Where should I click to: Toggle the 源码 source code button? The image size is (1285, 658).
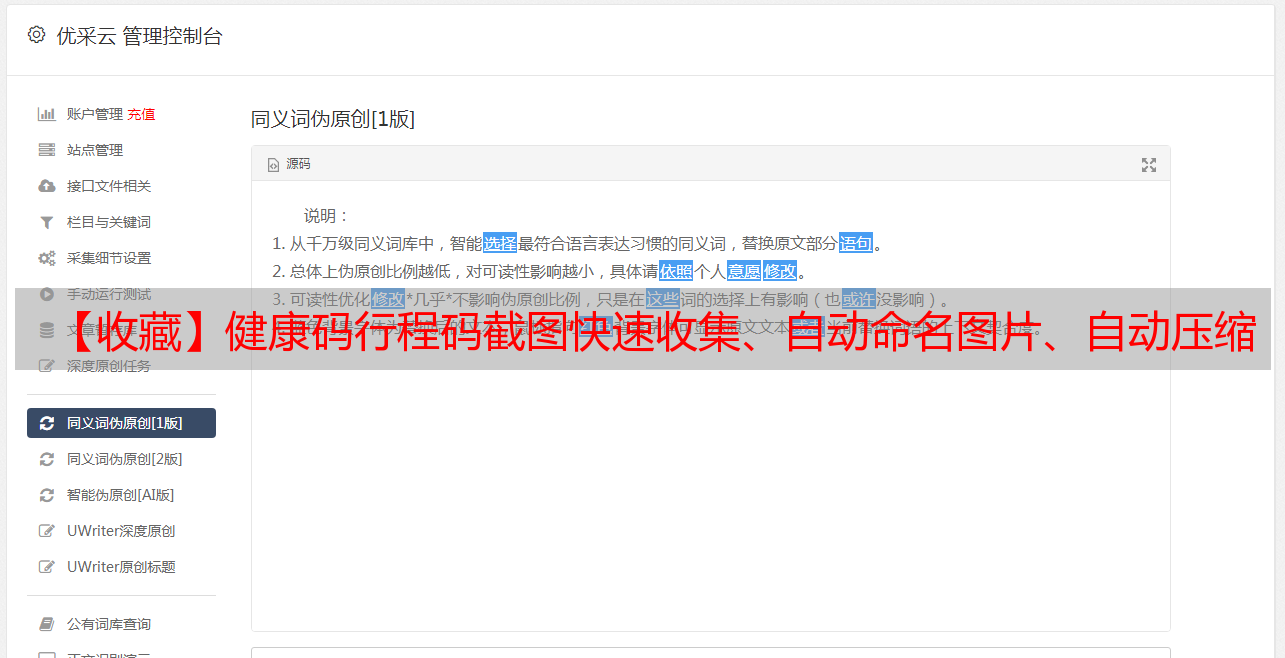(x=289, y=164)
